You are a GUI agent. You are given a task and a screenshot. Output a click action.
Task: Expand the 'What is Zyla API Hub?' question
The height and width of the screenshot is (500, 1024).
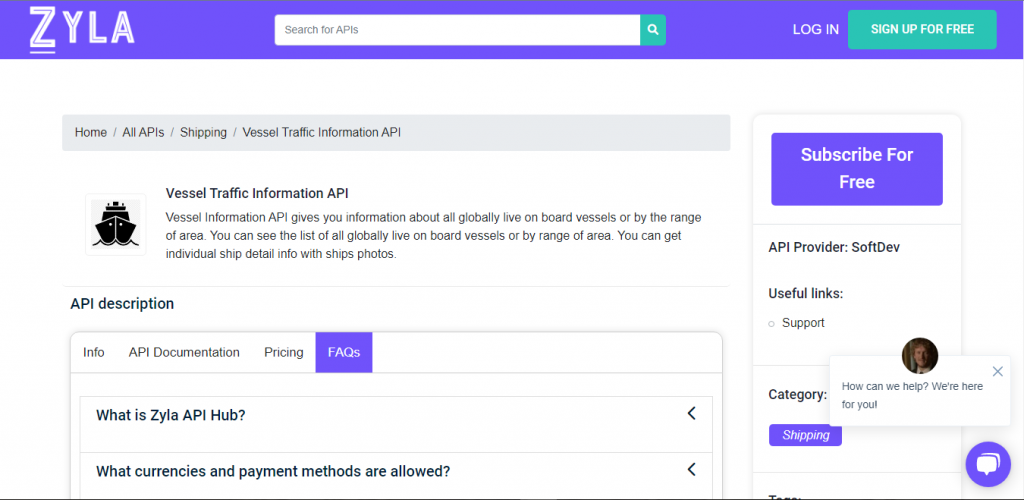(x=170, y=415)
